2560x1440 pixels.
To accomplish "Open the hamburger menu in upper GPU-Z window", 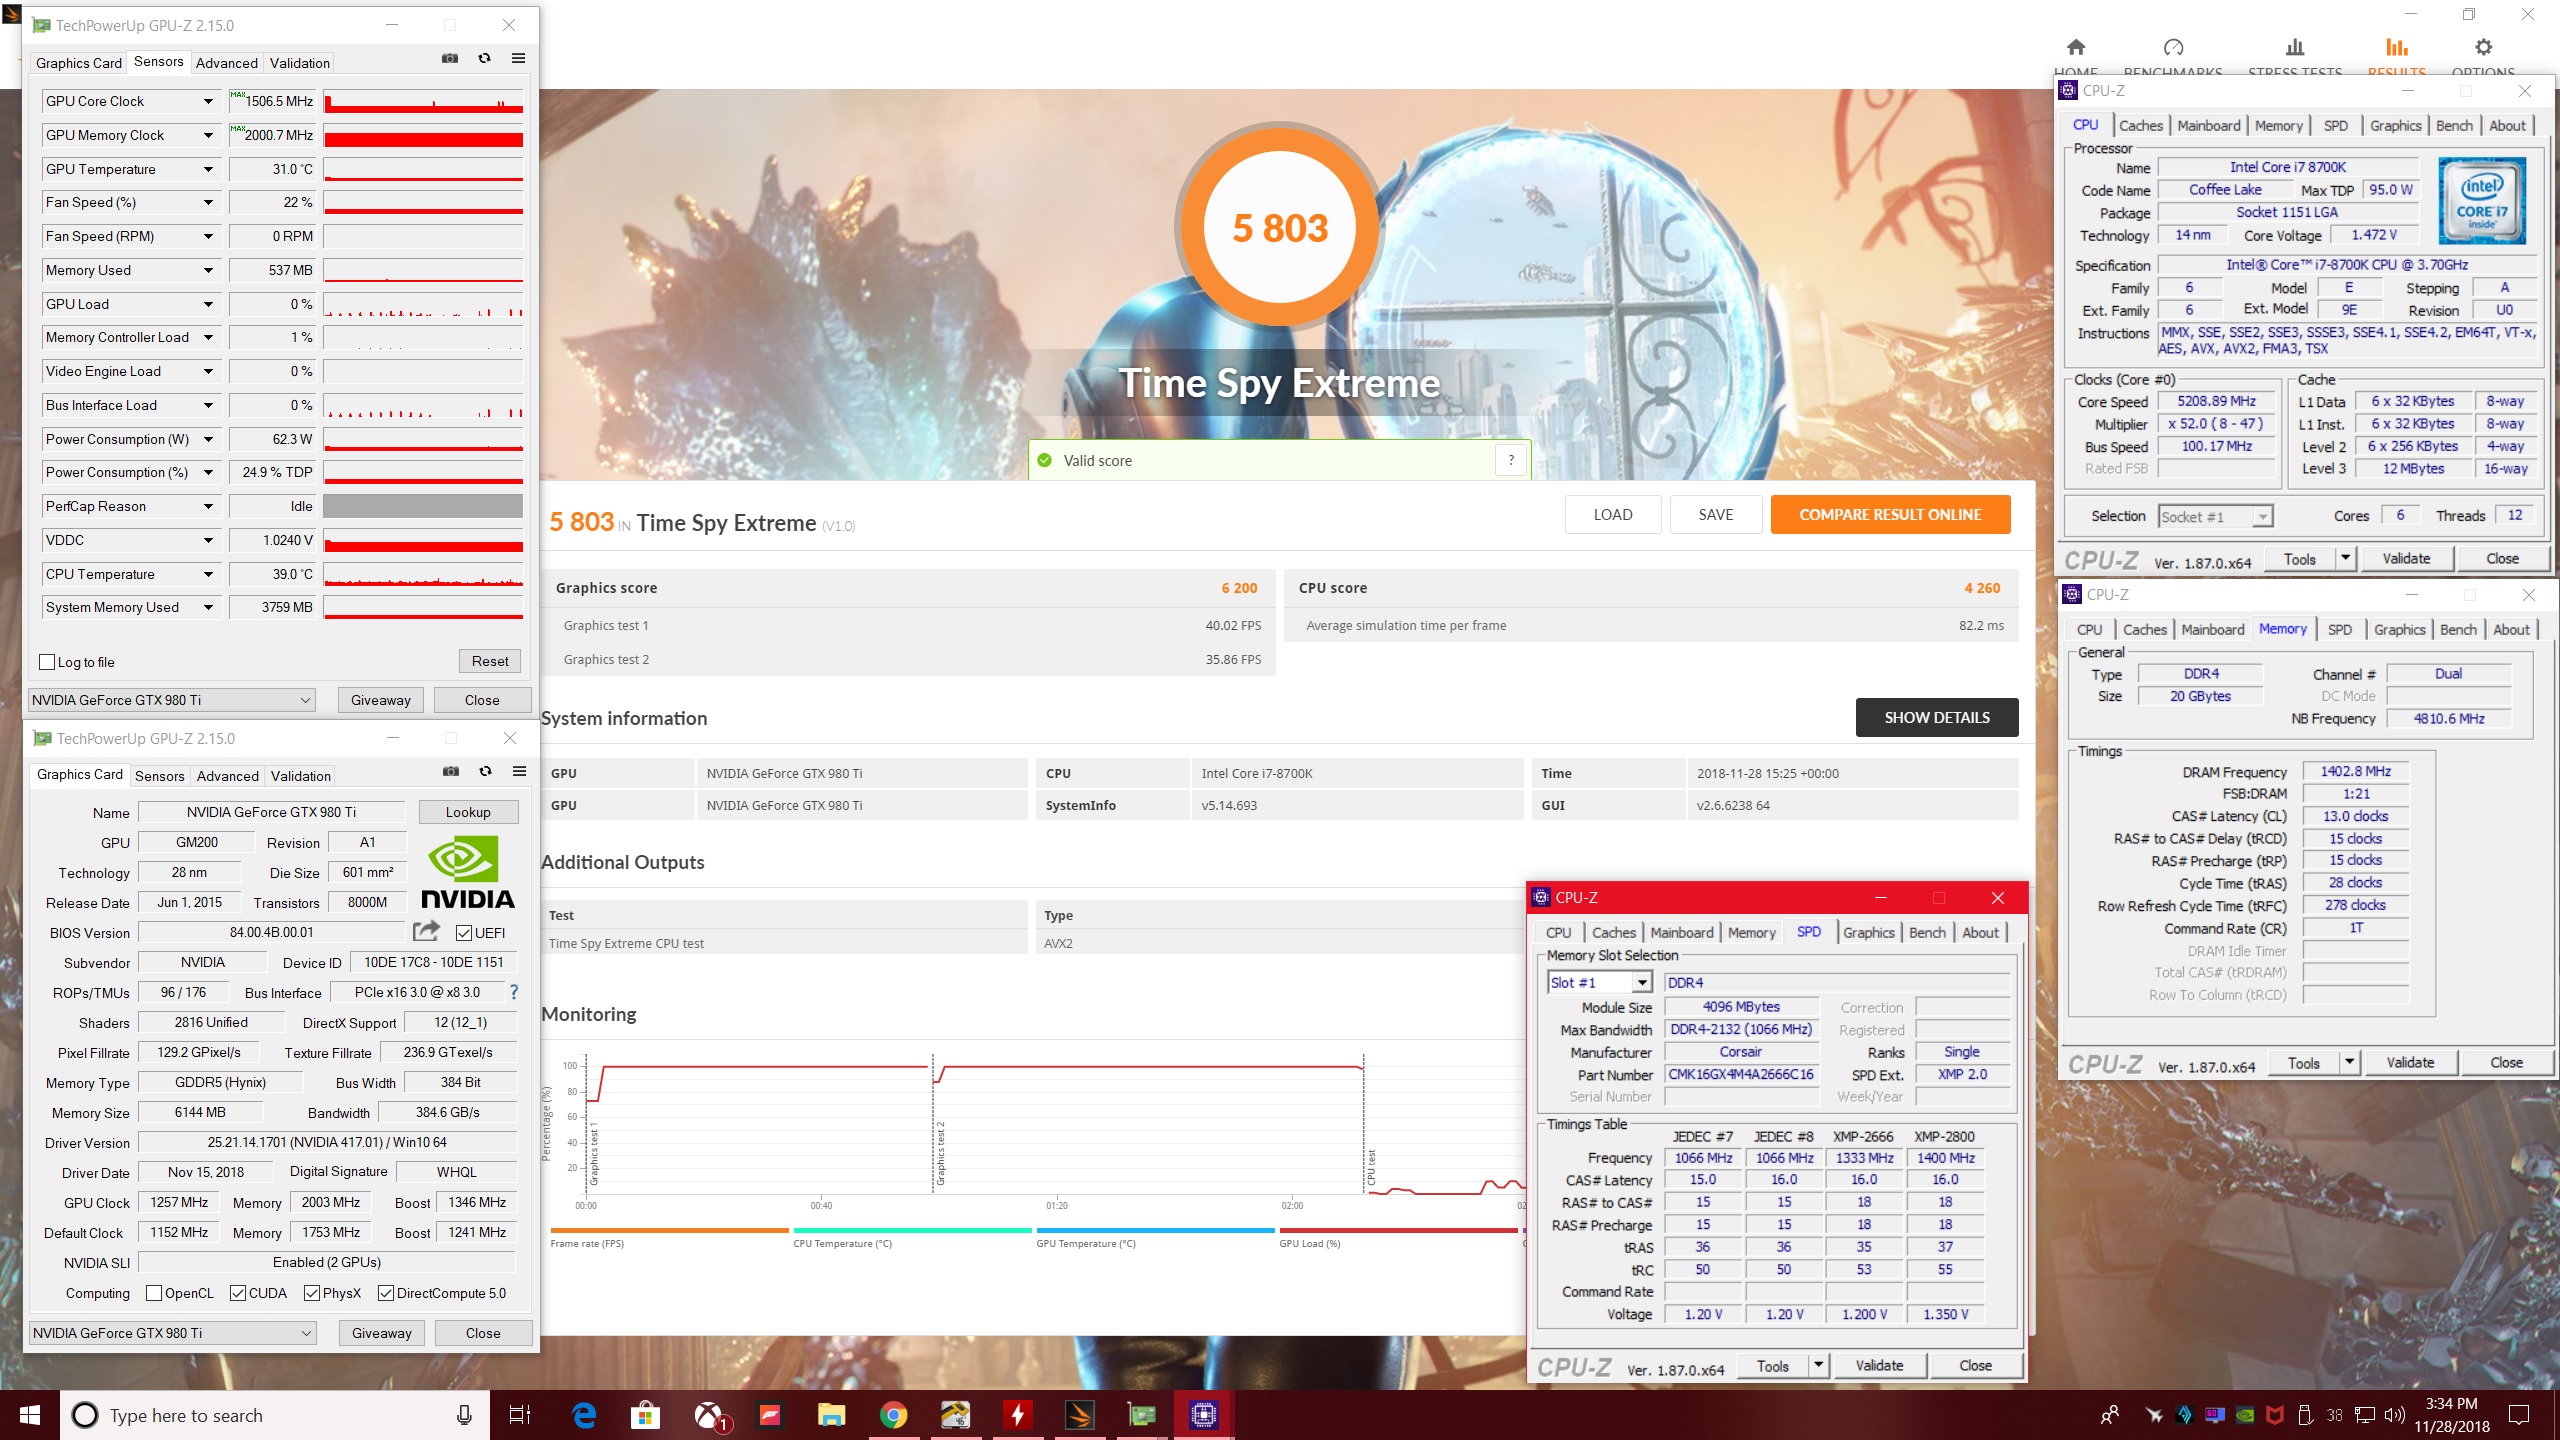I will (518, 59).
